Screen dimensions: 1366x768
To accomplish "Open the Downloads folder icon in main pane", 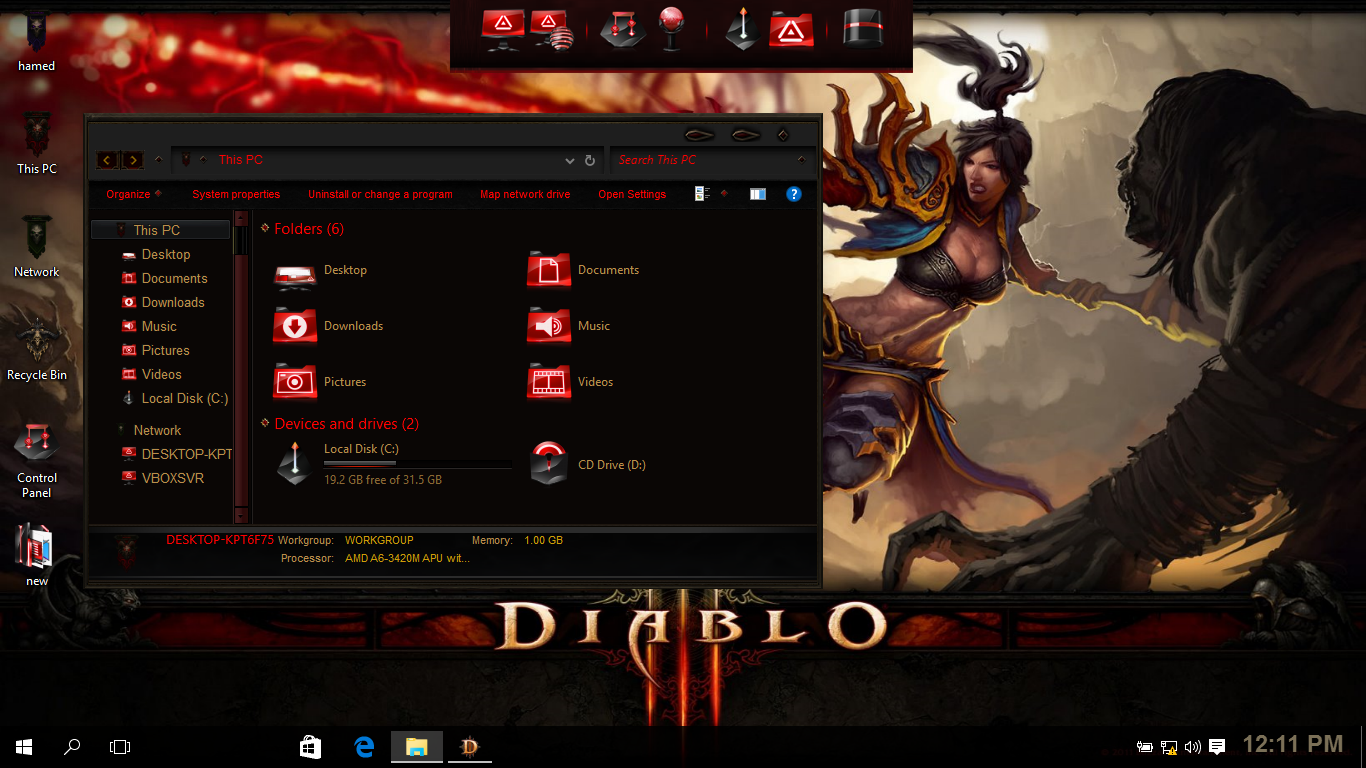I will pyautogui.click(x=295, y=326).
